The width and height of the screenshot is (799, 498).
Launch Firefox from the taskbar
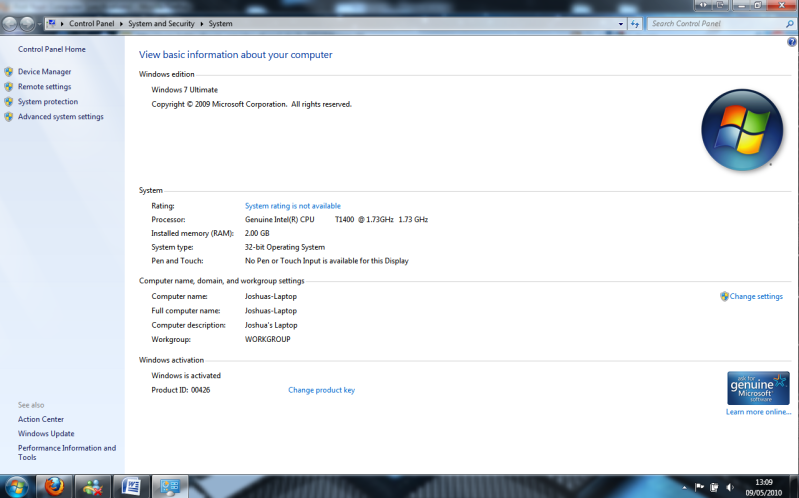click(x=54, y=486)
